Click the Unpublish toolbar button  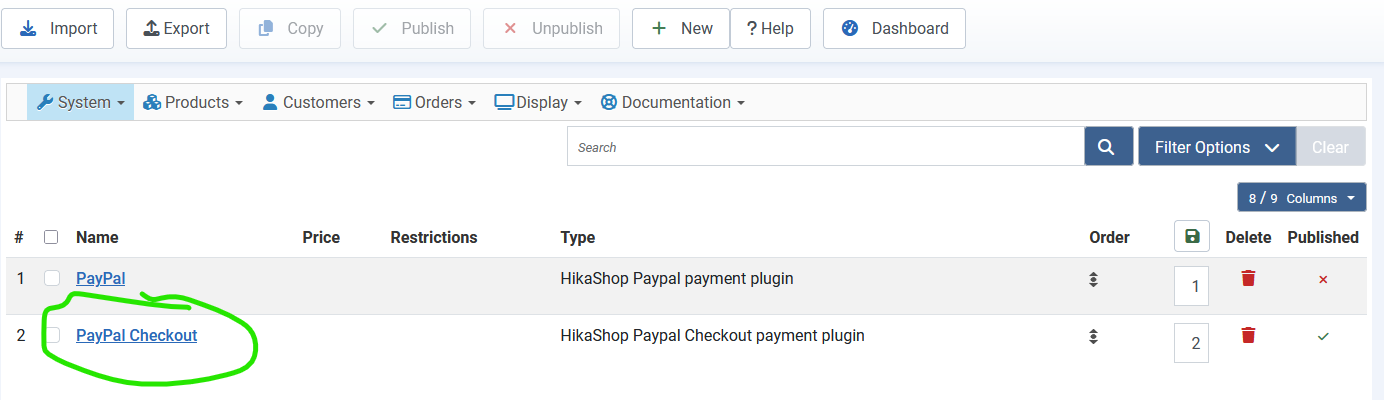[551, 28]
